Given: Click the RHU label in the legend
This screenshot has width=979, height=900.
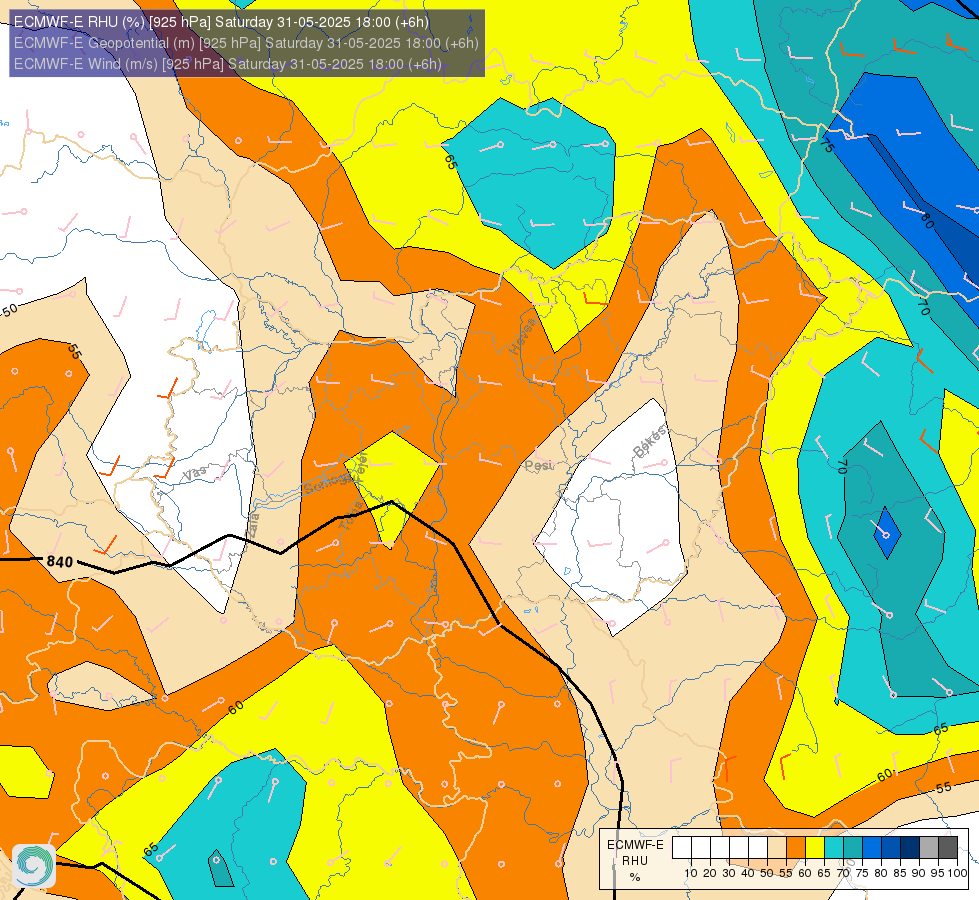Looking at the screenshot, I should pos(635,861).
